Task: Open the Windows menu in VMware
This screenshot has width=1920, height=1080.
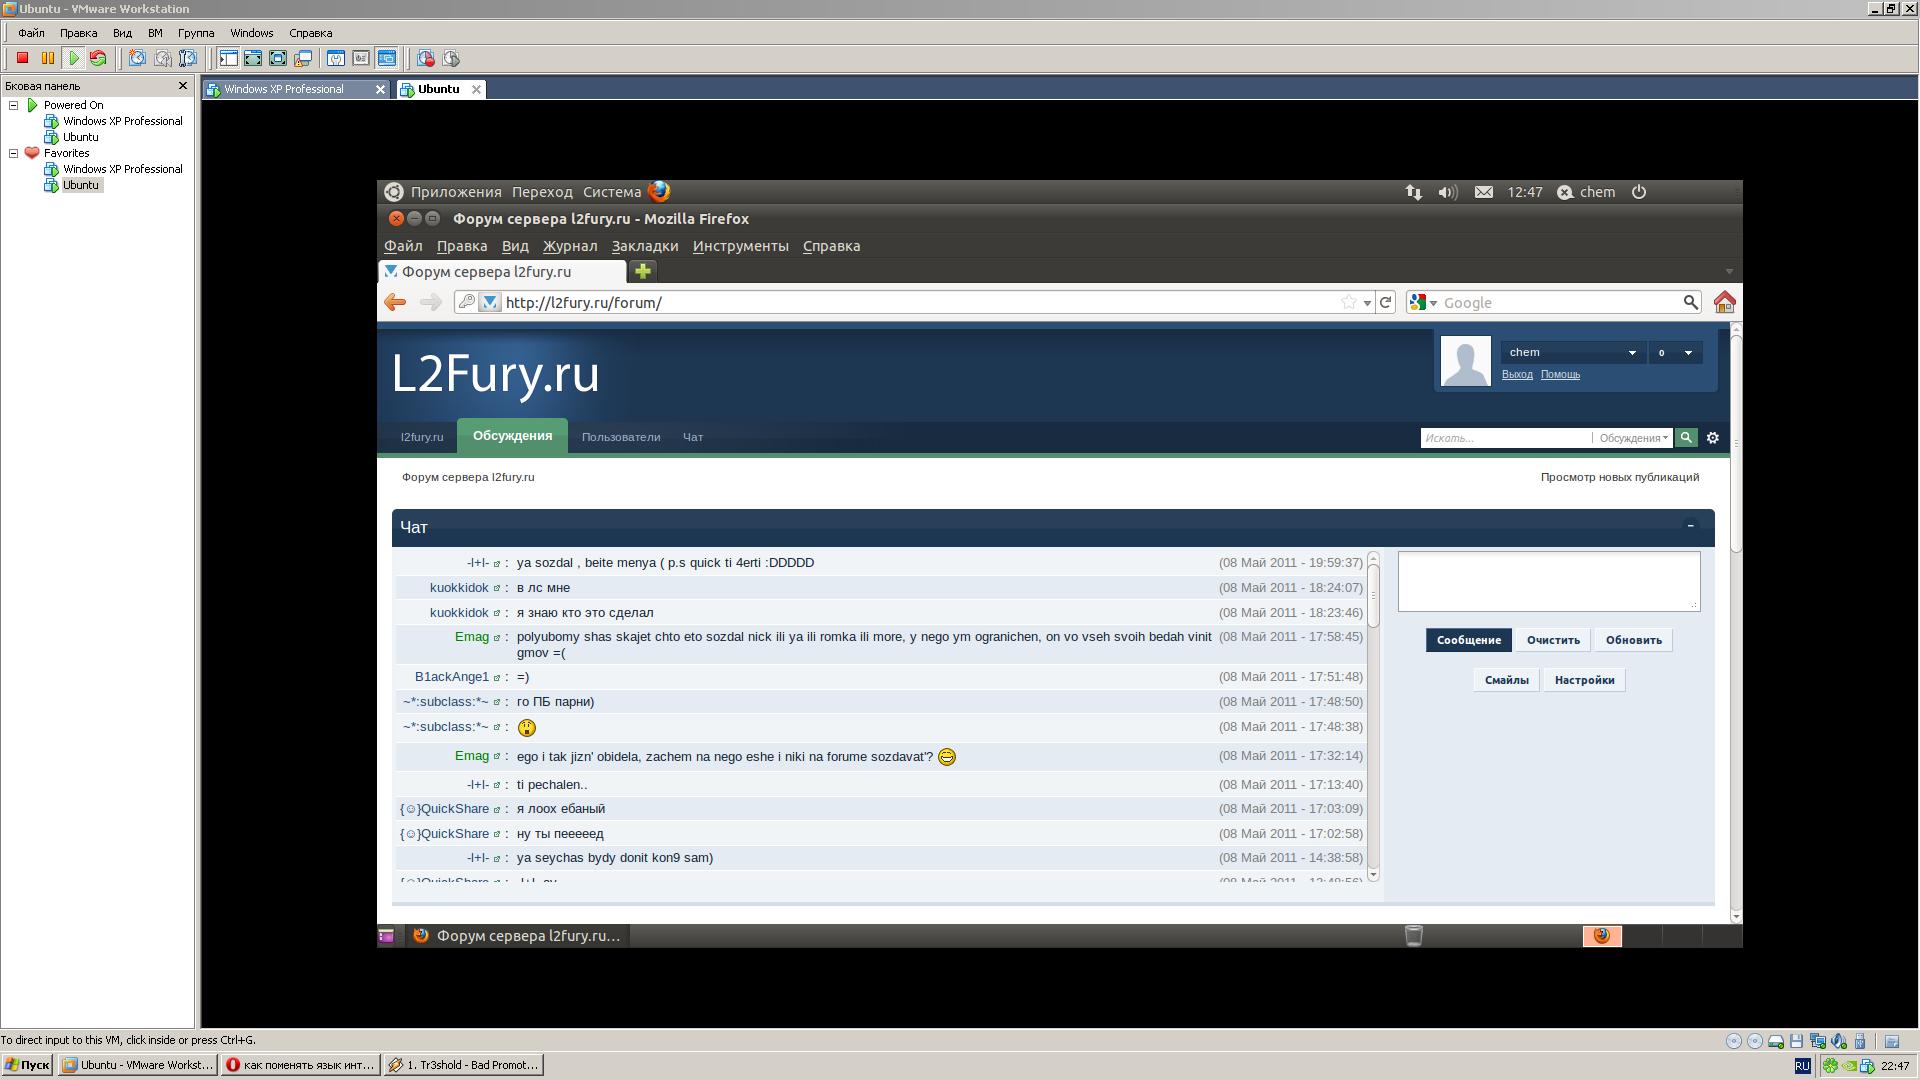Action: coord(251,33)
